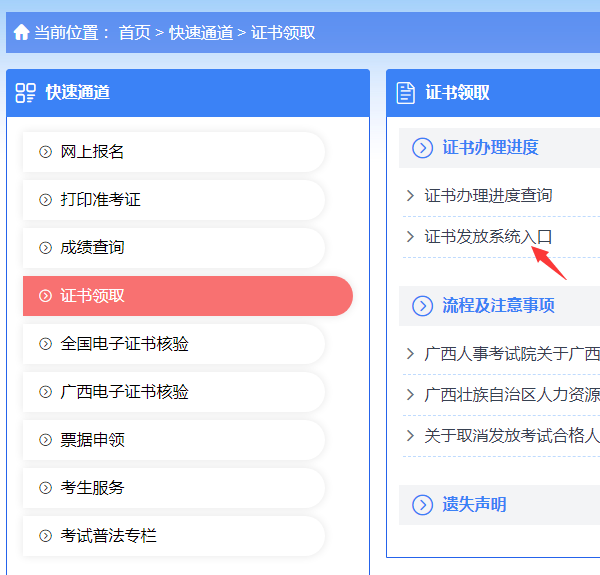Click the circled arrow next to 流程及注意事项
Viewport: 600px width, 575px height.
click(x=422, y=306)
